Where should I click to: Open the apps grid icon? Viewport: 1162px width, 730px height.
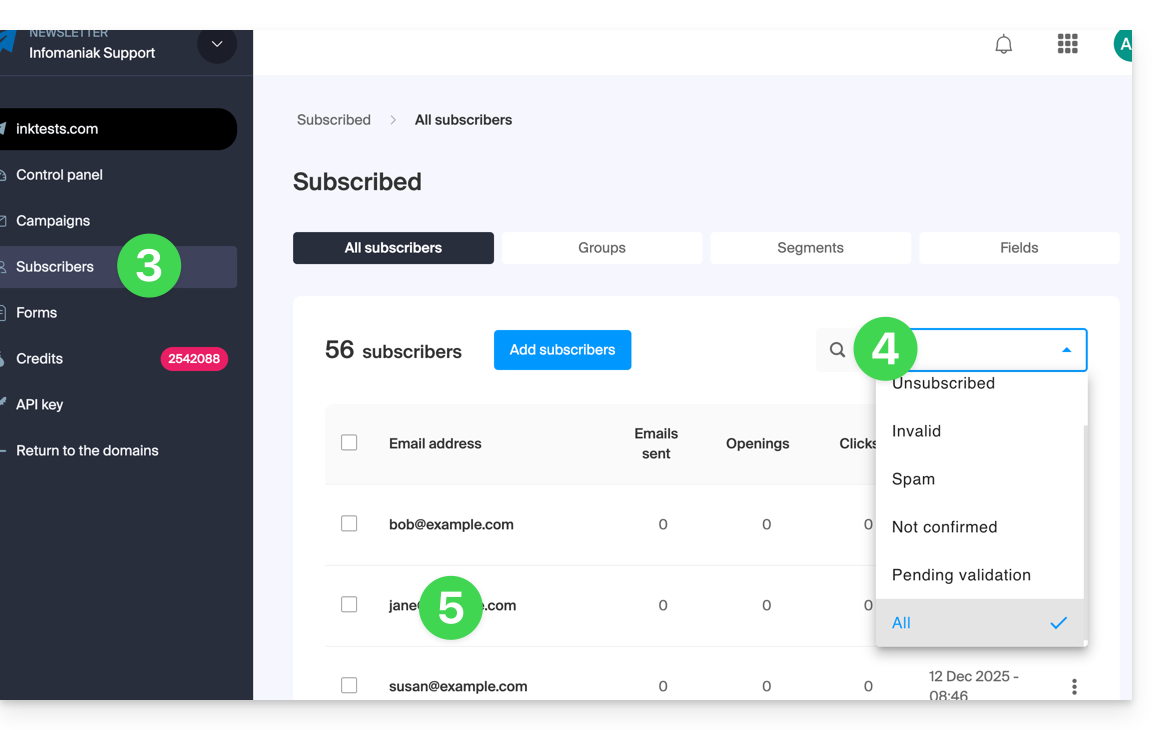click(x=1067, y=44)
